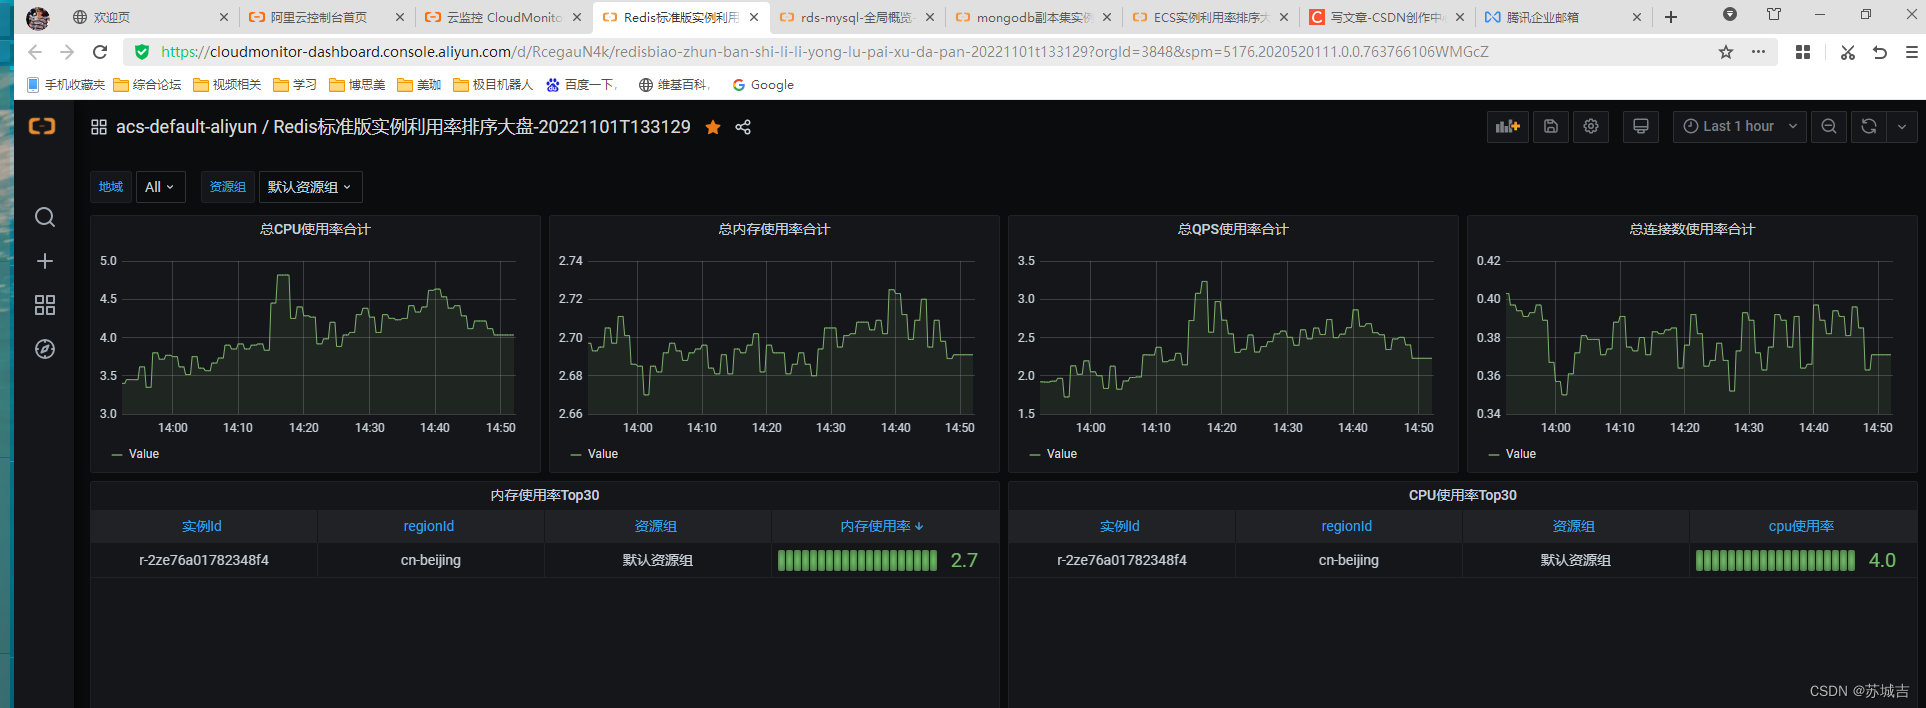Image resolution: width=1926 pixels, height=708 pixels.
Task: Go back with browser back arrow
Action: pyautogui.click(x=35, y=52)
